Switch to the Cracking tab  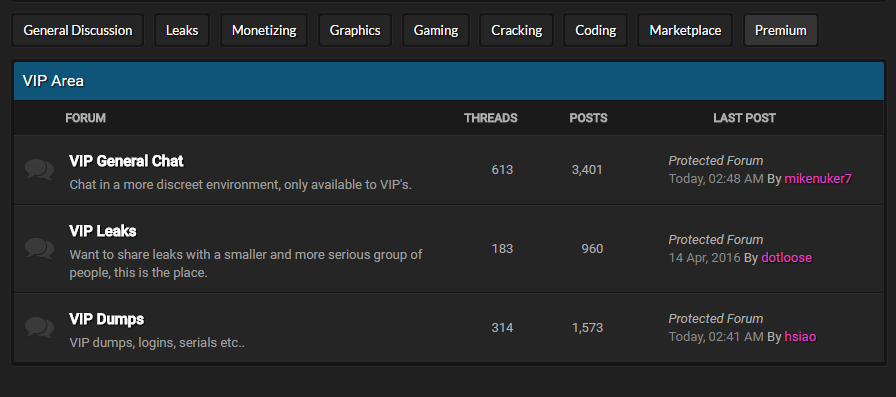coord(517,30)
